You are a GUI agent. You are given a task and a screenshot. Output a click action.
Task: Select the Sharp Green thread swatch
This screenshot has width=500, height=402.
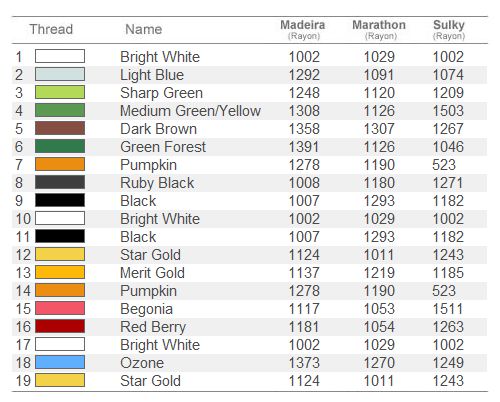(60, 92)
